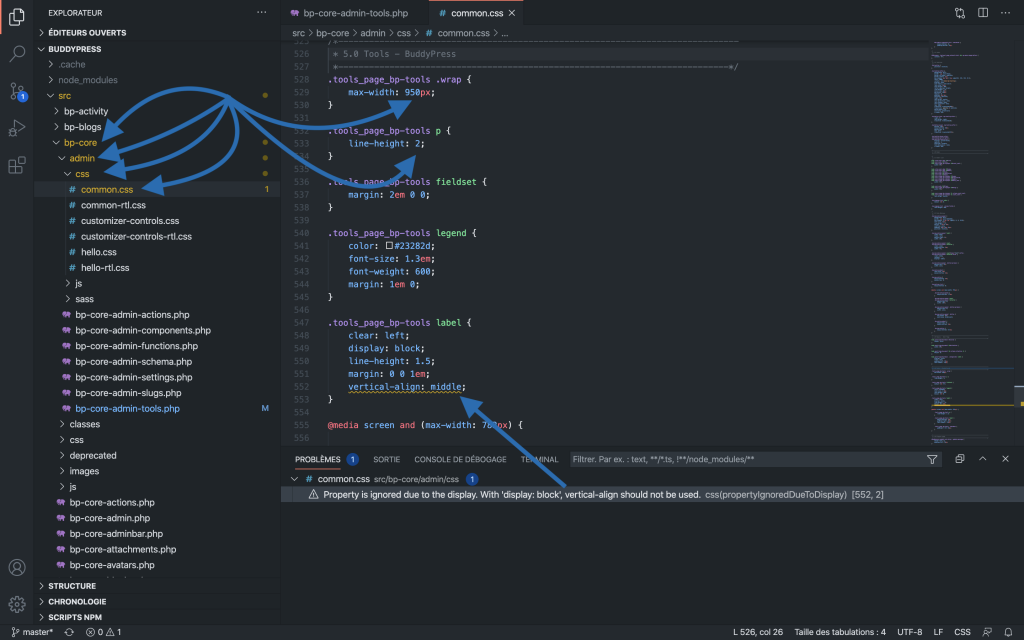The width and height of the screenshot is (1024, 640).
Task: Click the filter funnel icon in Problems
Action: tap(932, 459)
